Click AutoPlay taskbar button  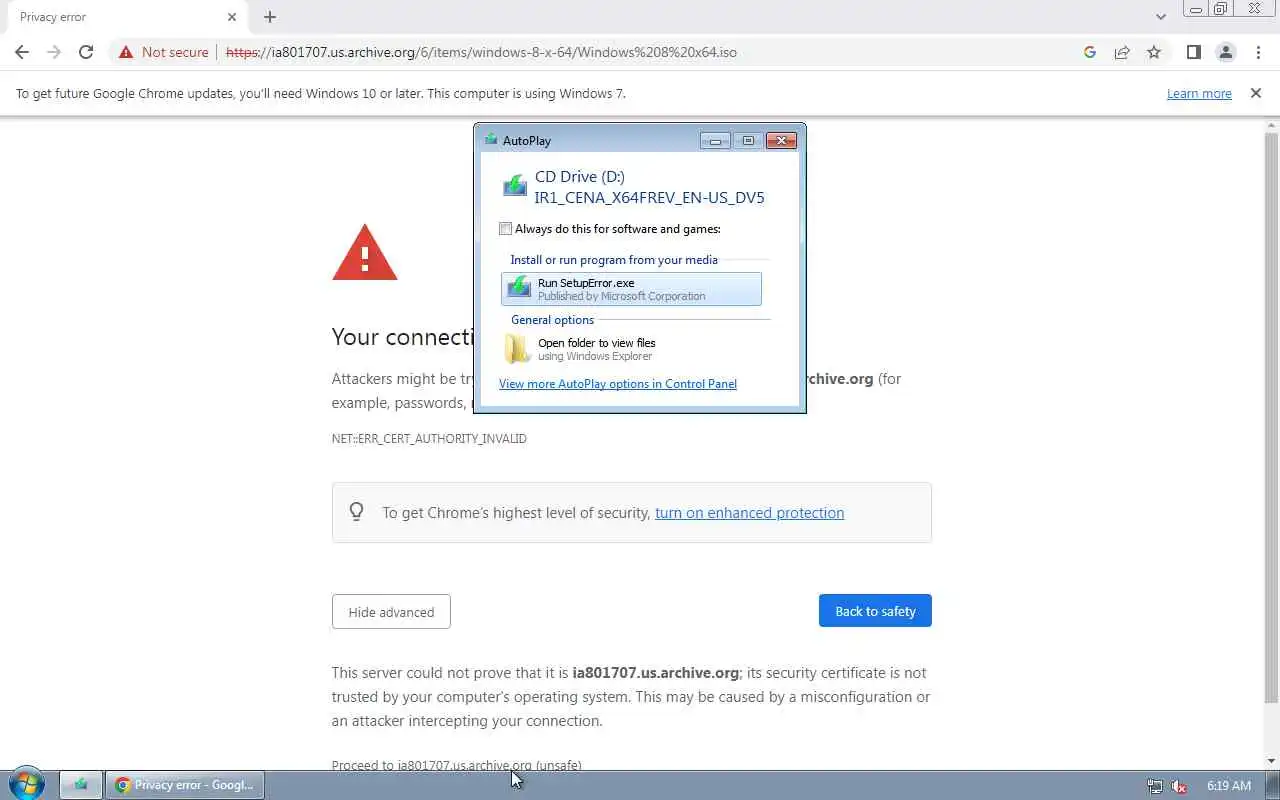coord(81,785)
